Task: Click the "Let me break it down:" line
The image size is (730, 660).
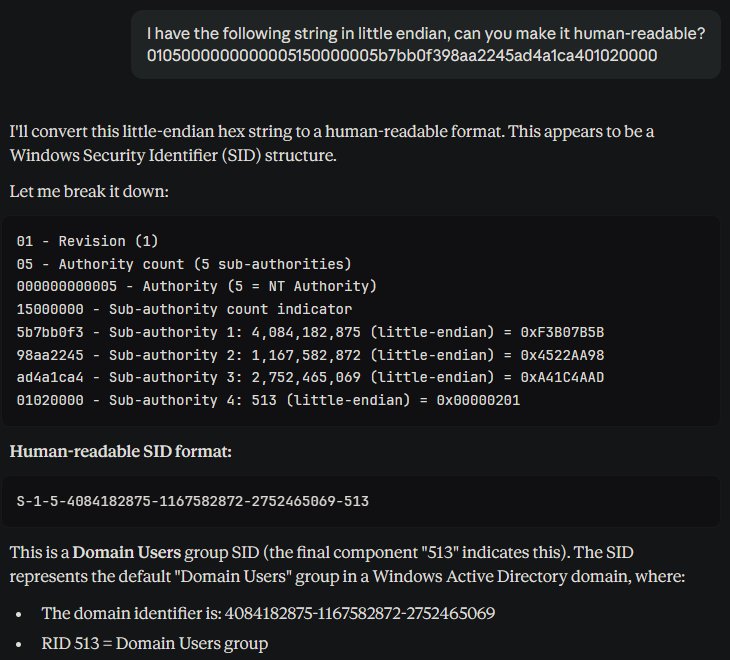Action: click(x=89, y=191)
